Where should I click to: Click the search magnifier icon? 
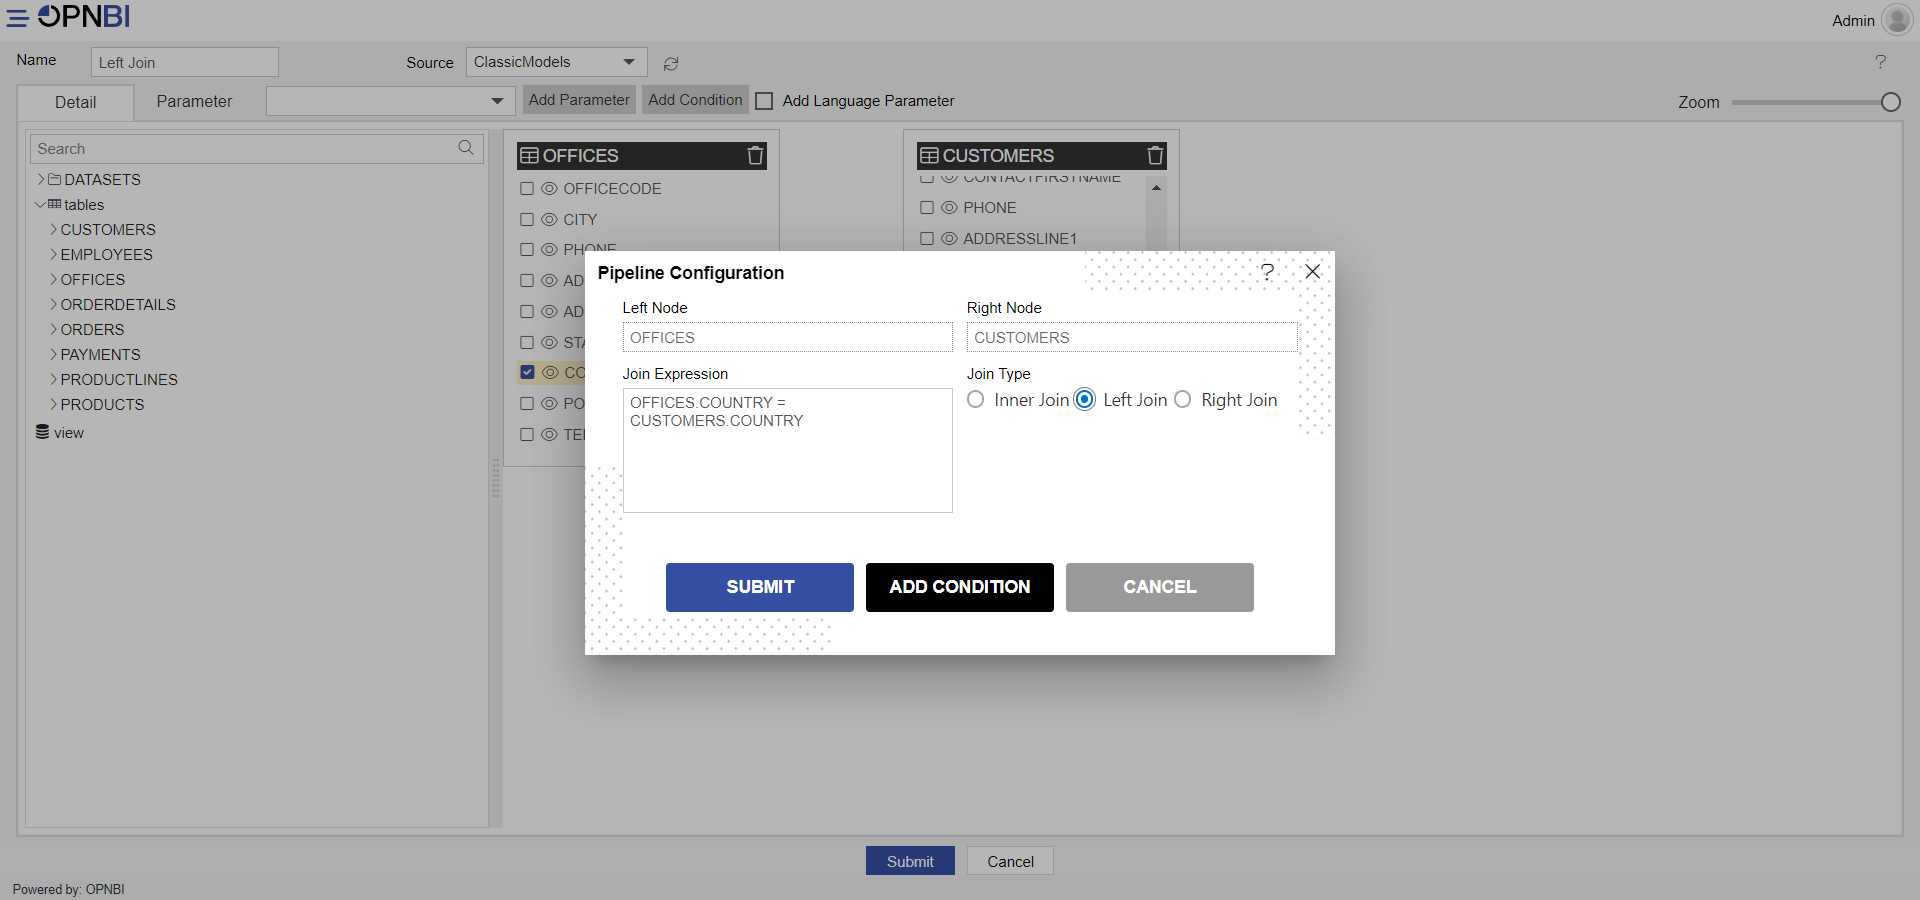[x=466, y=148]
